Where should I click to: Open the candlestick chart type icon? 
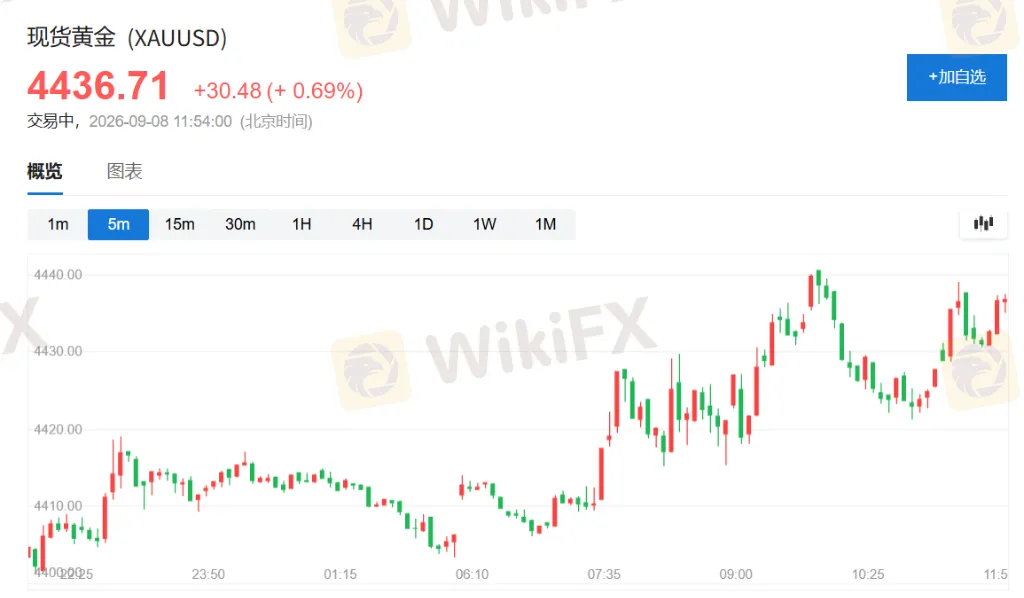click(x=983, y=224)
